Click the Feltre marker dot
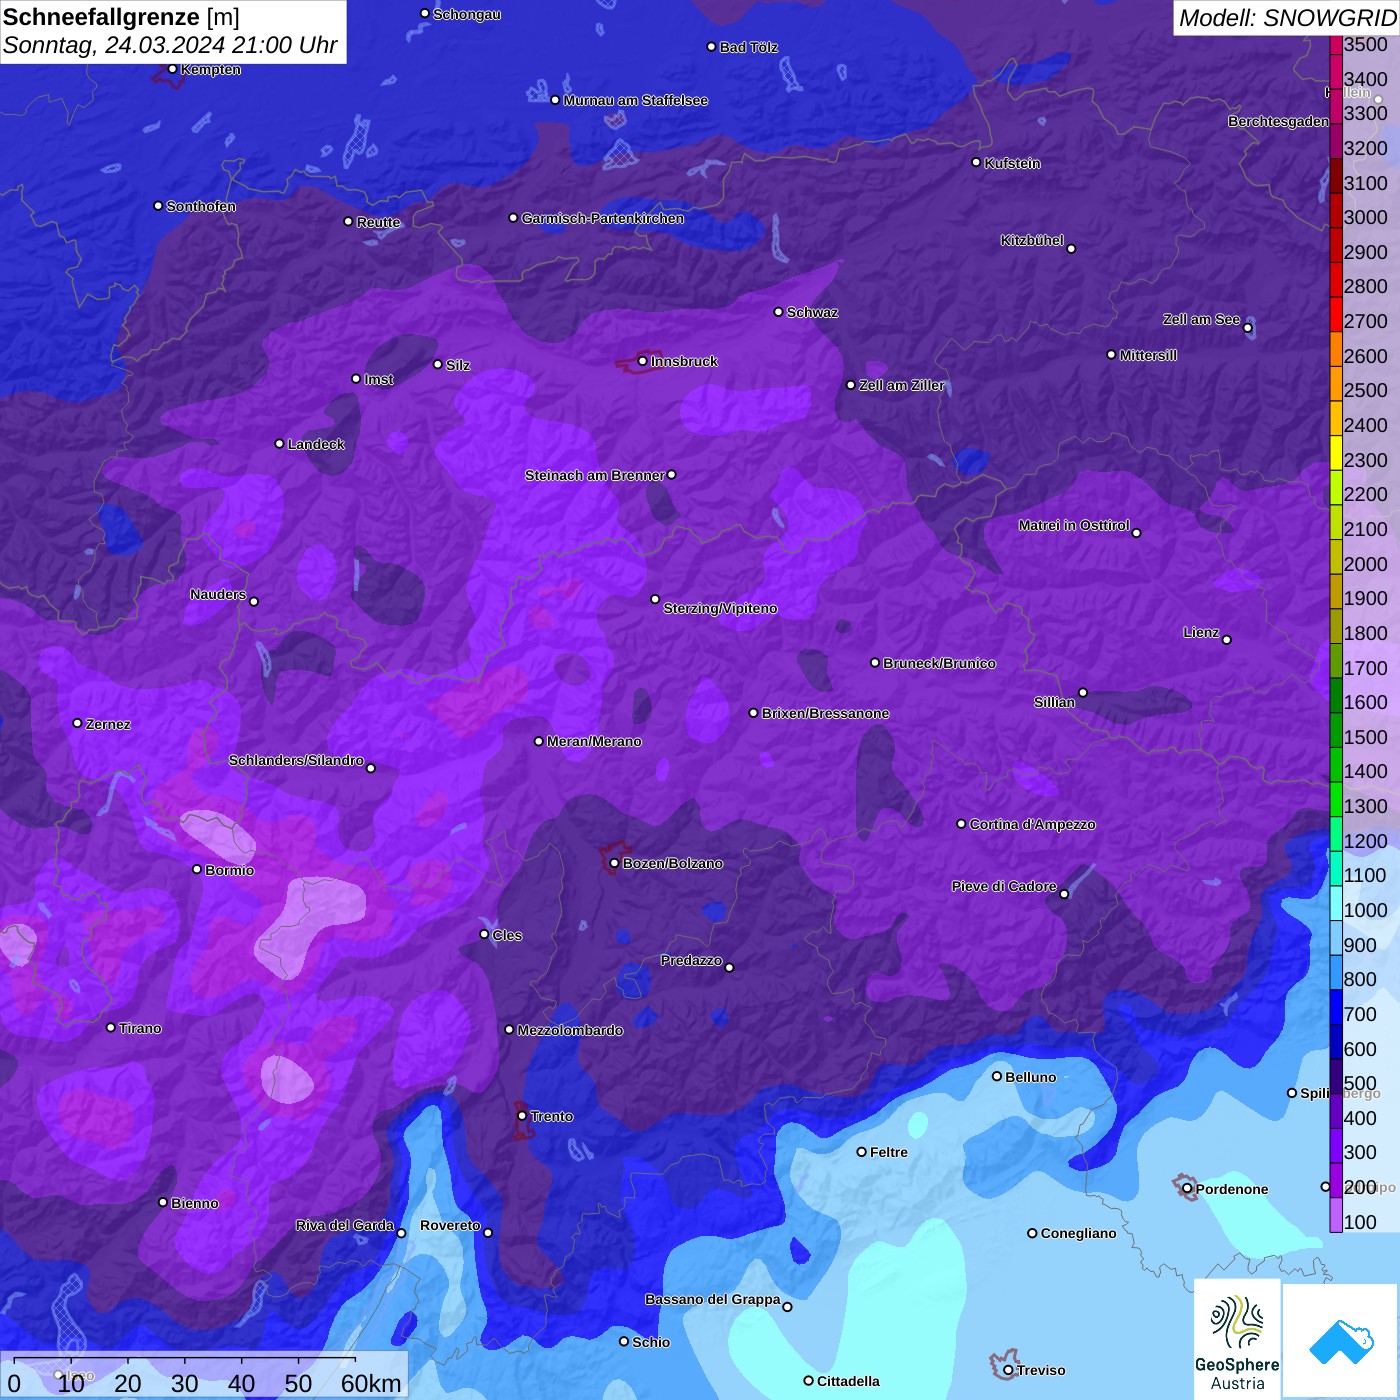 point(862,1151)
